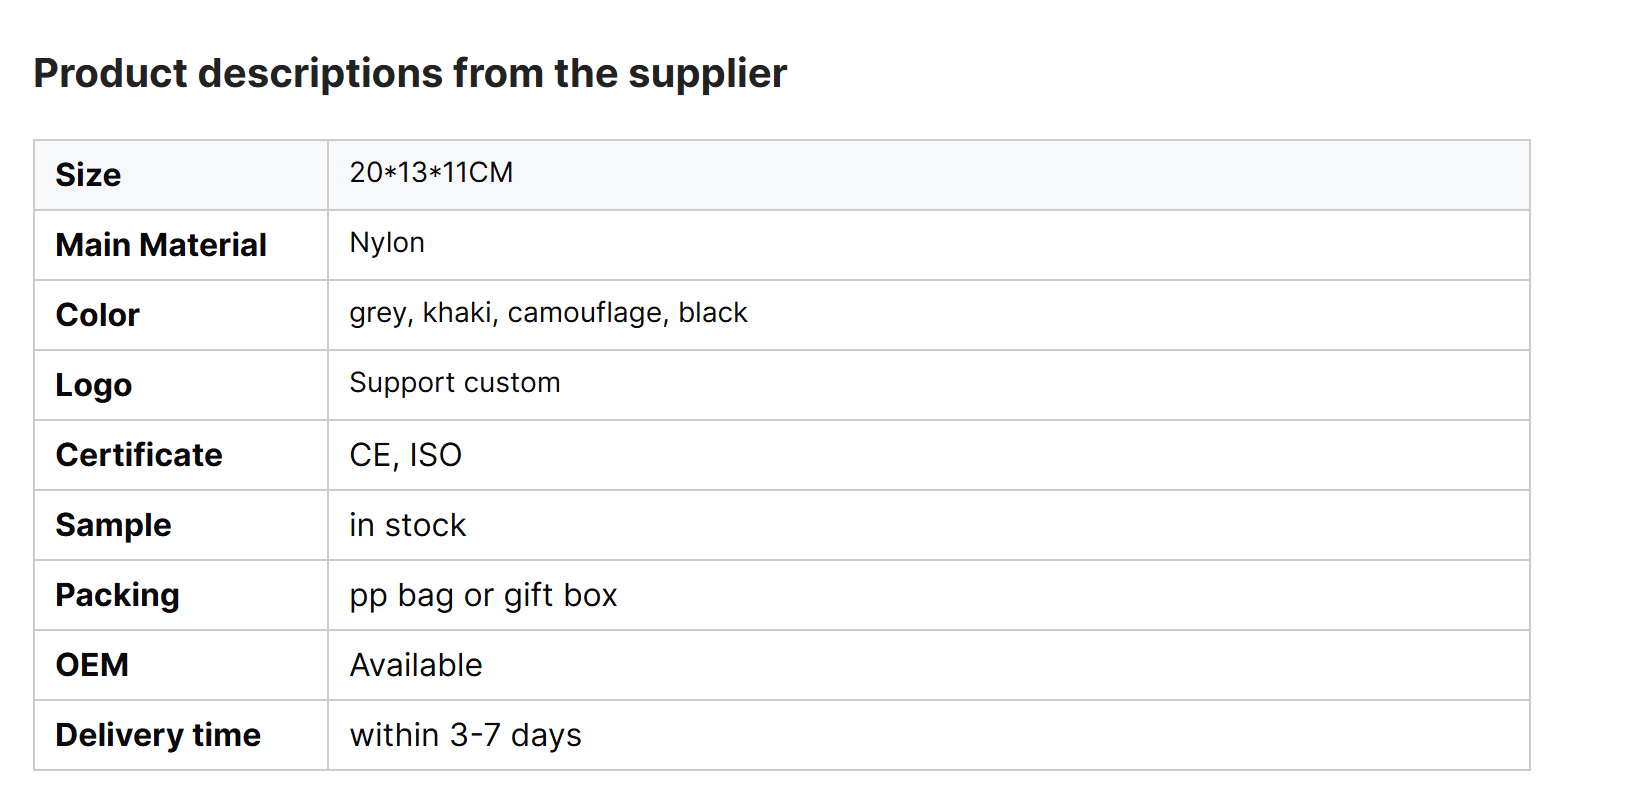Click the Available OEM value
The width and height of the screenshot is (1643, 791).
pos(416,665)
